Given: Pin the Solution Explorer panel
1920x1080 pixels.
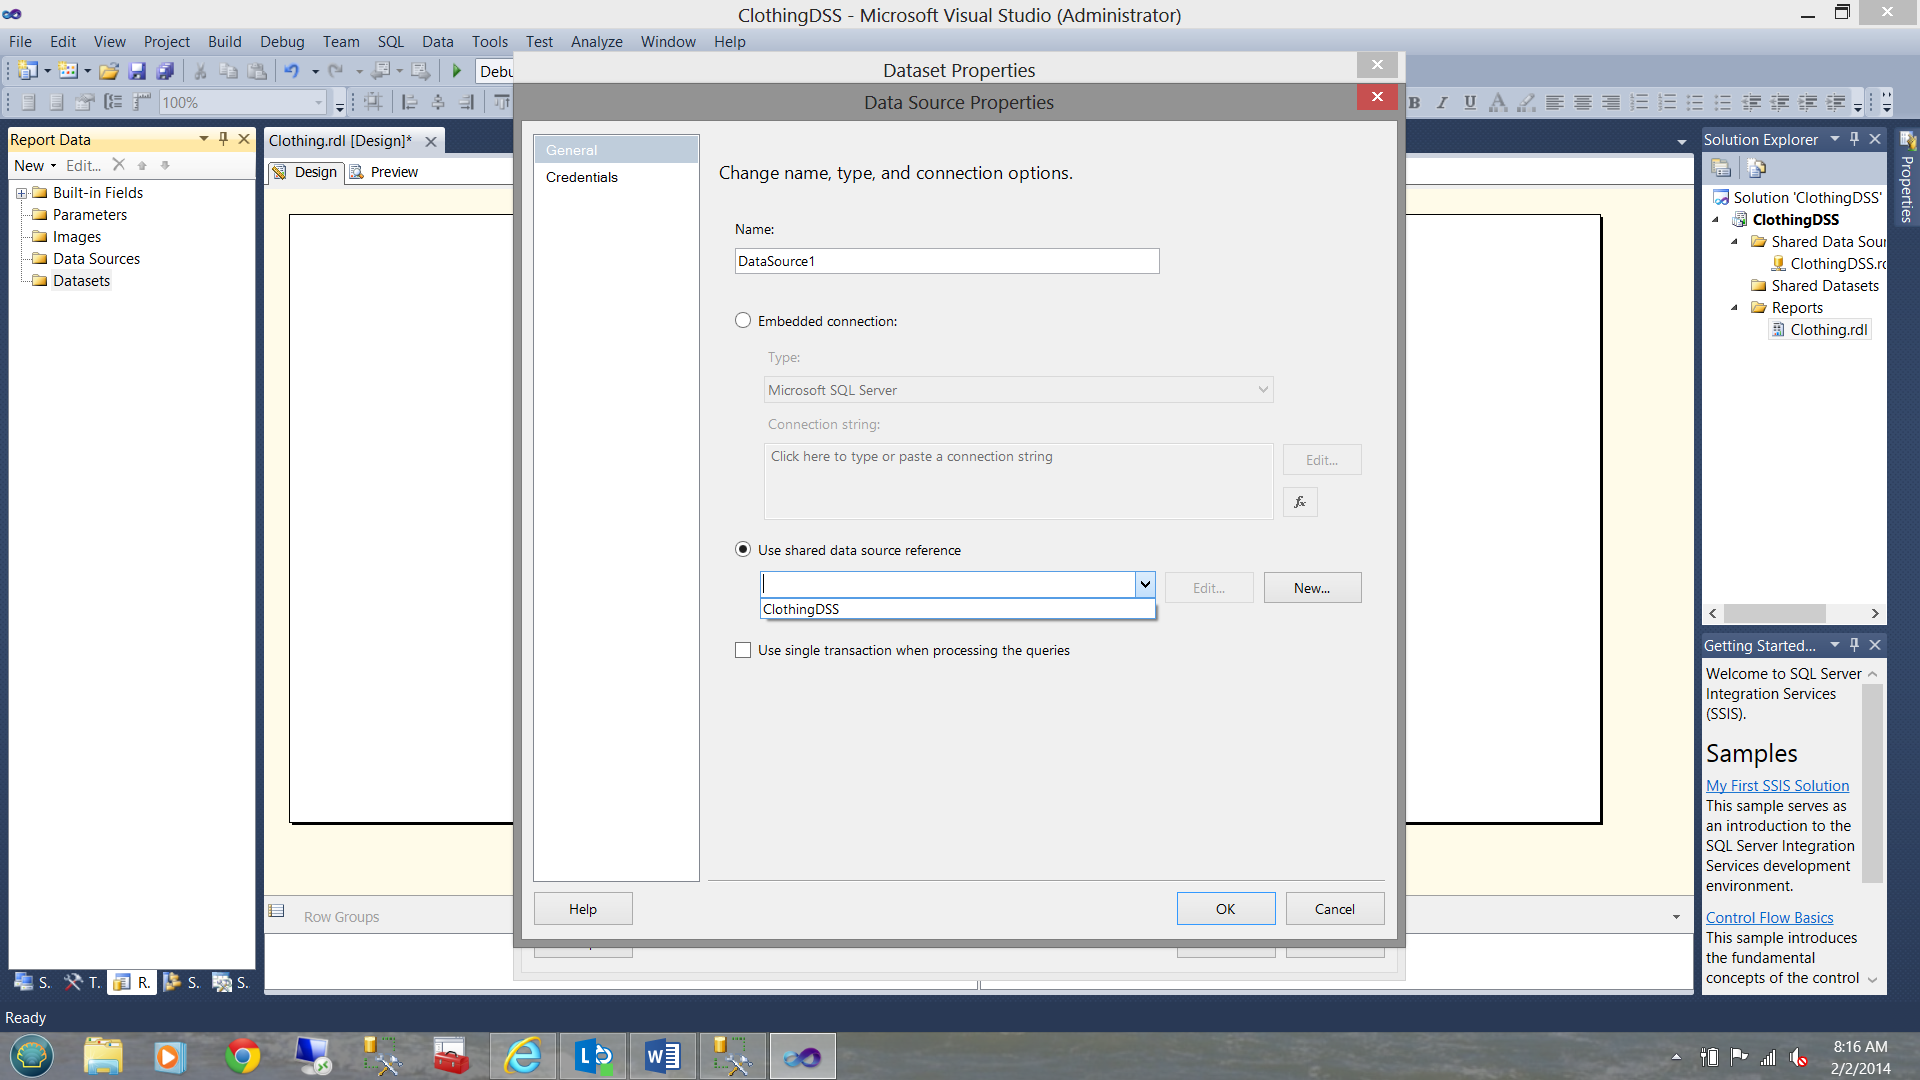Looking at the screenshot, I should coord(1855,139).
